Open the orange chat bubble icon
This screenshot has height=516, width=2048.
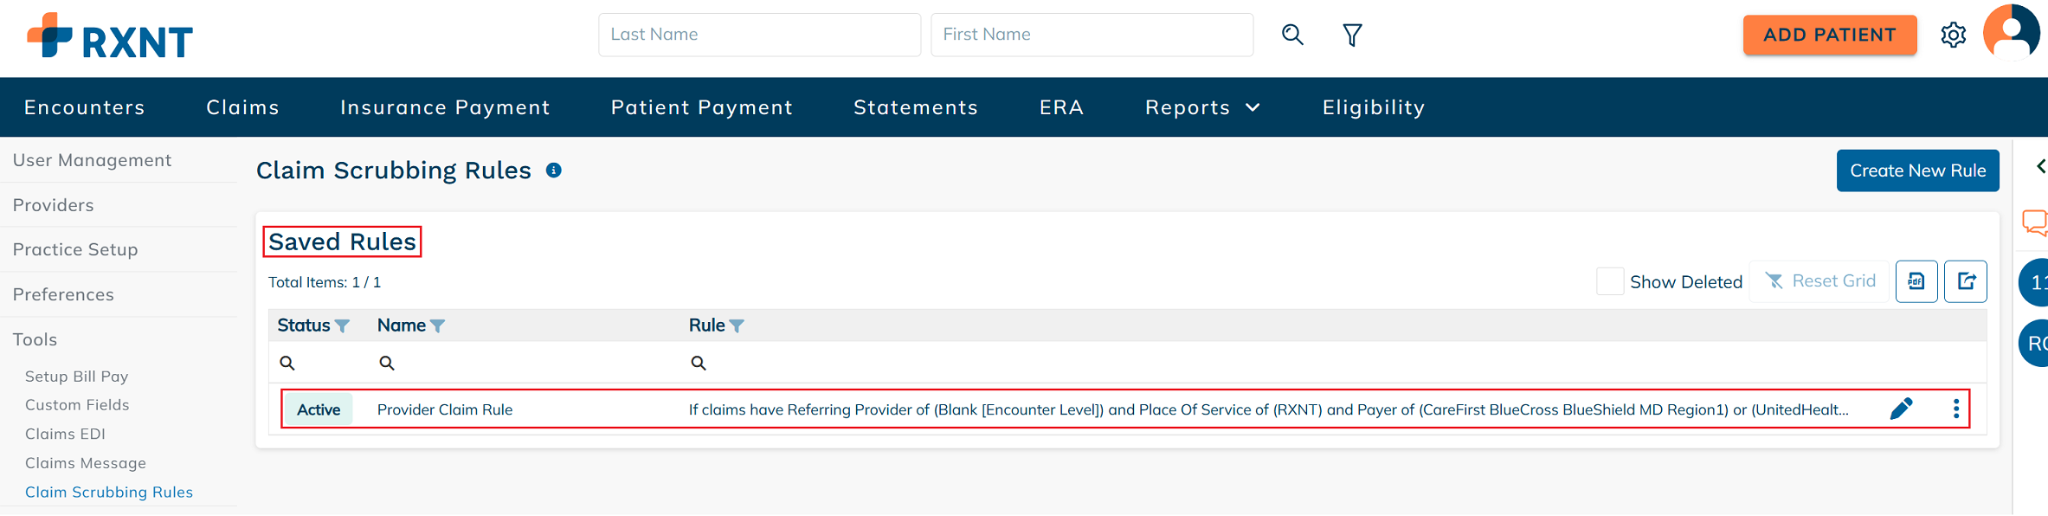click(2034, 222)
